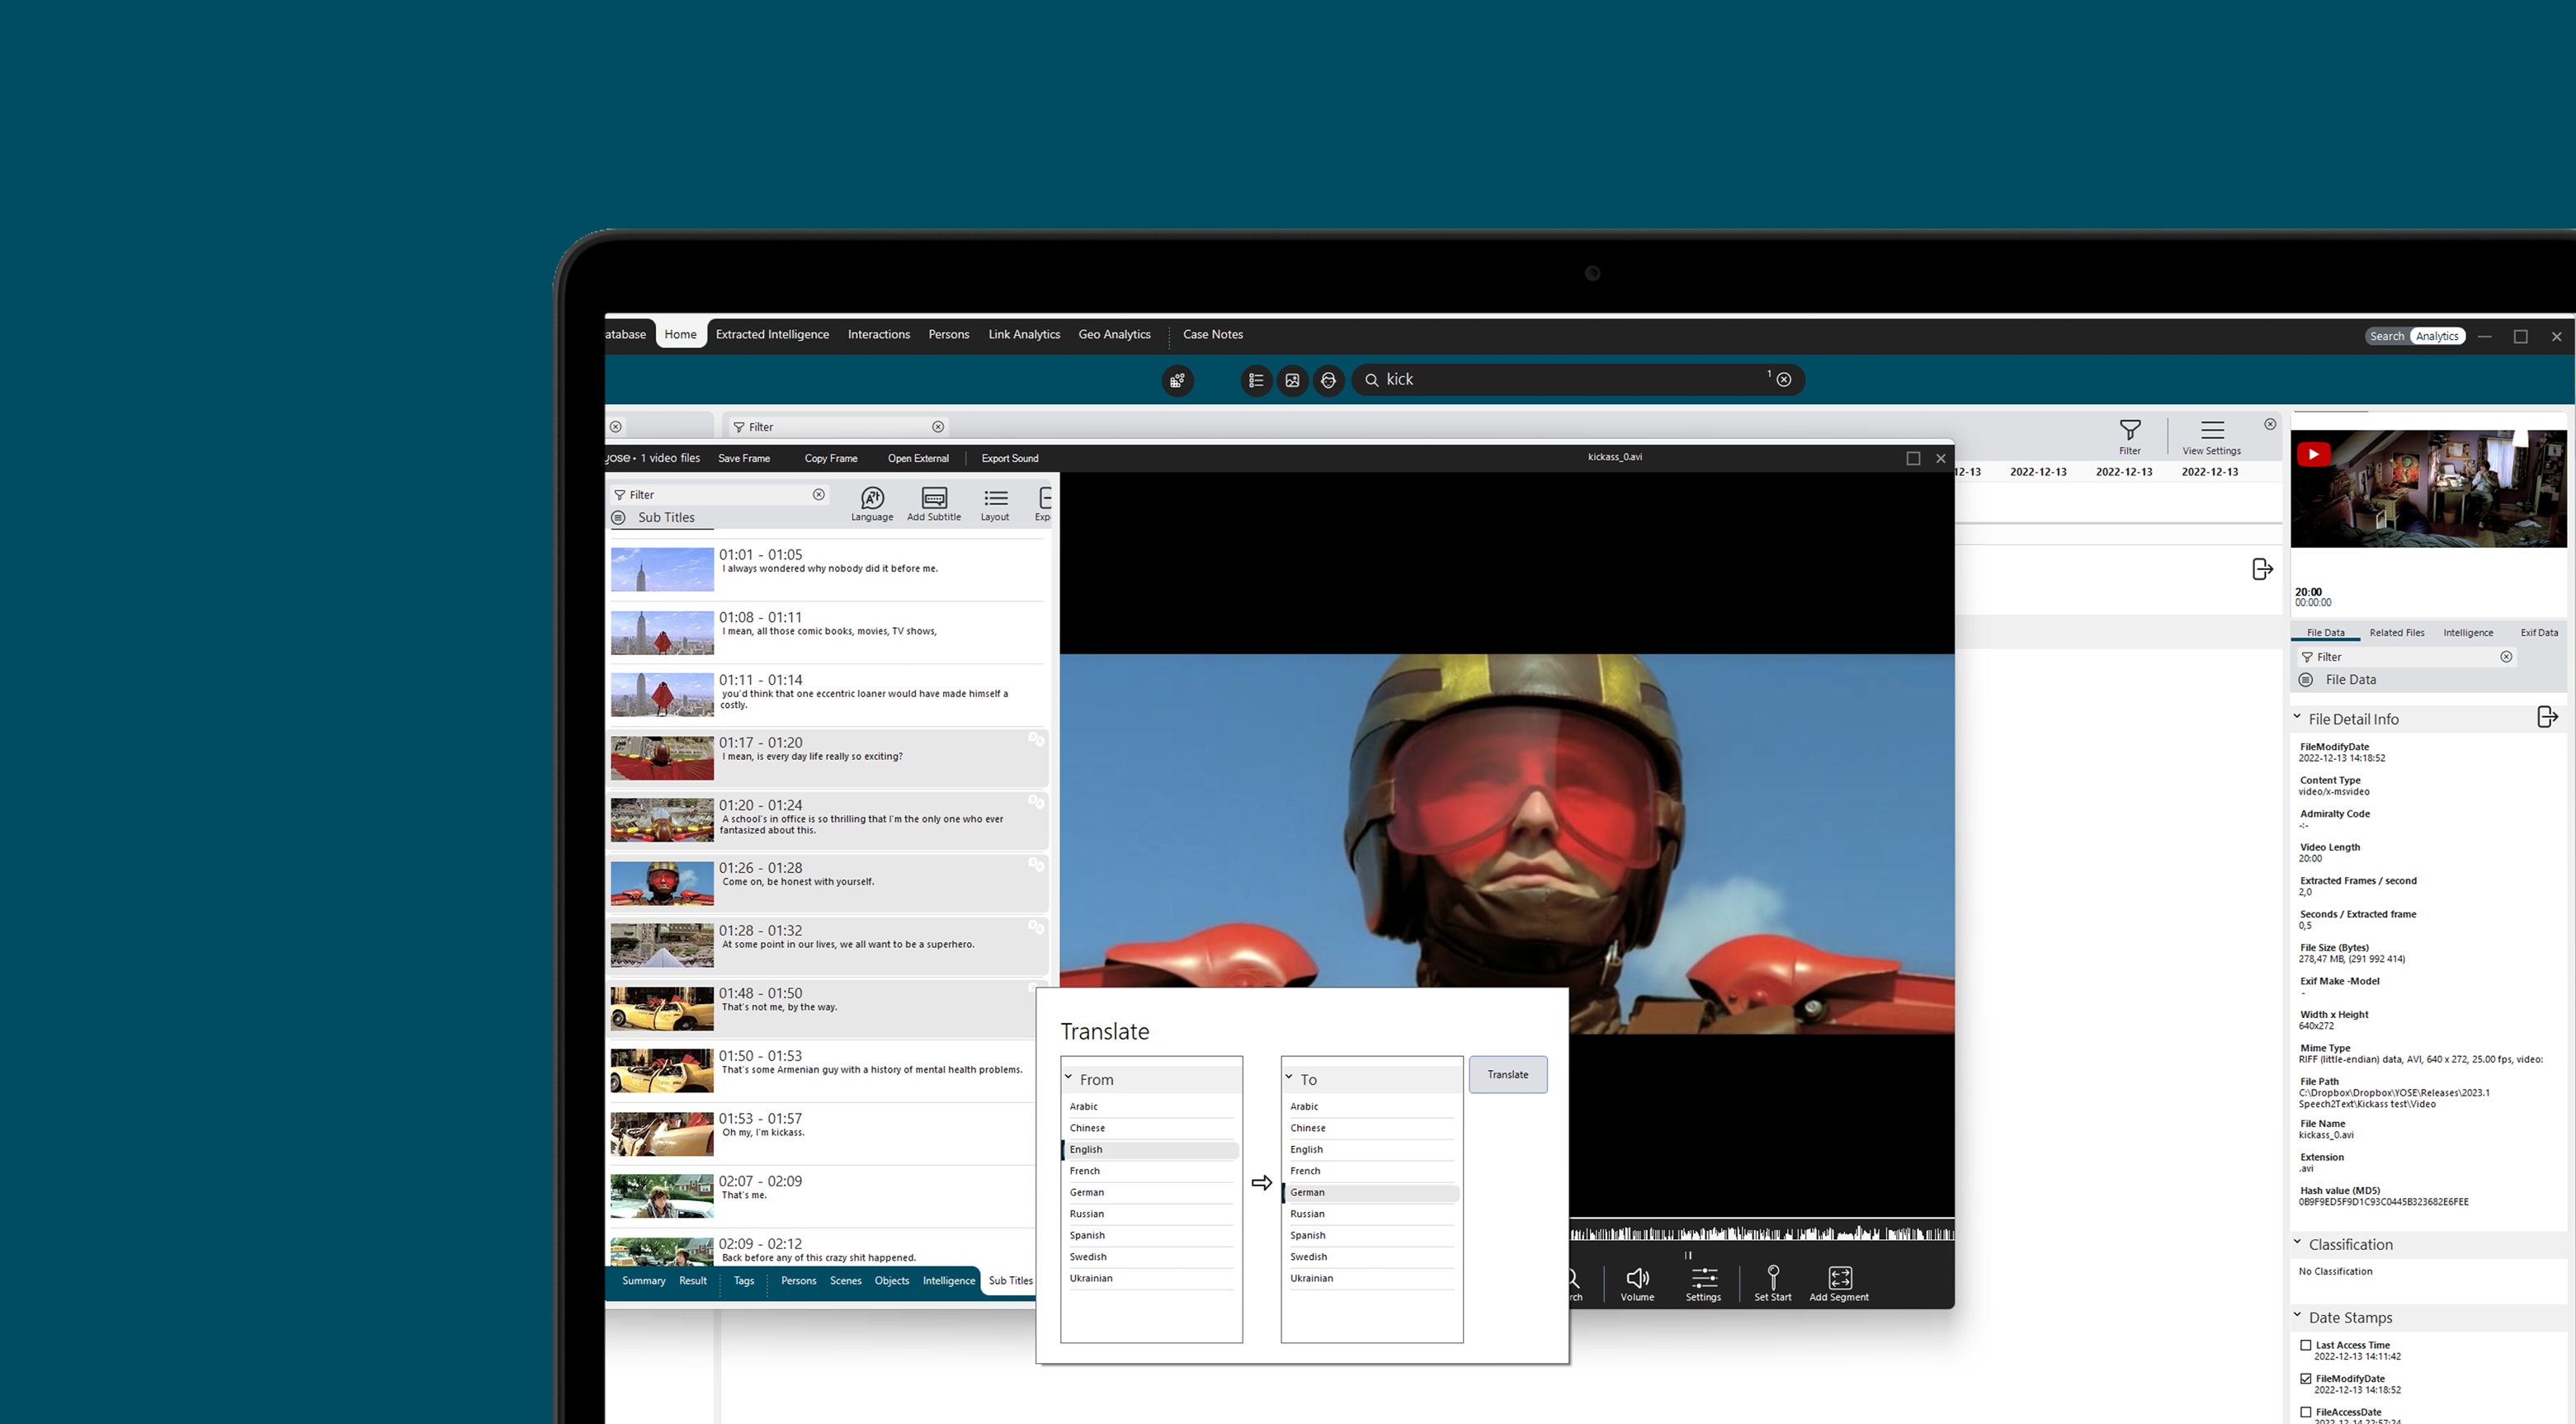Viewport: 2576px width, 1424px height.
Task: Click Export Sound
Action: tap(1009, 458)
